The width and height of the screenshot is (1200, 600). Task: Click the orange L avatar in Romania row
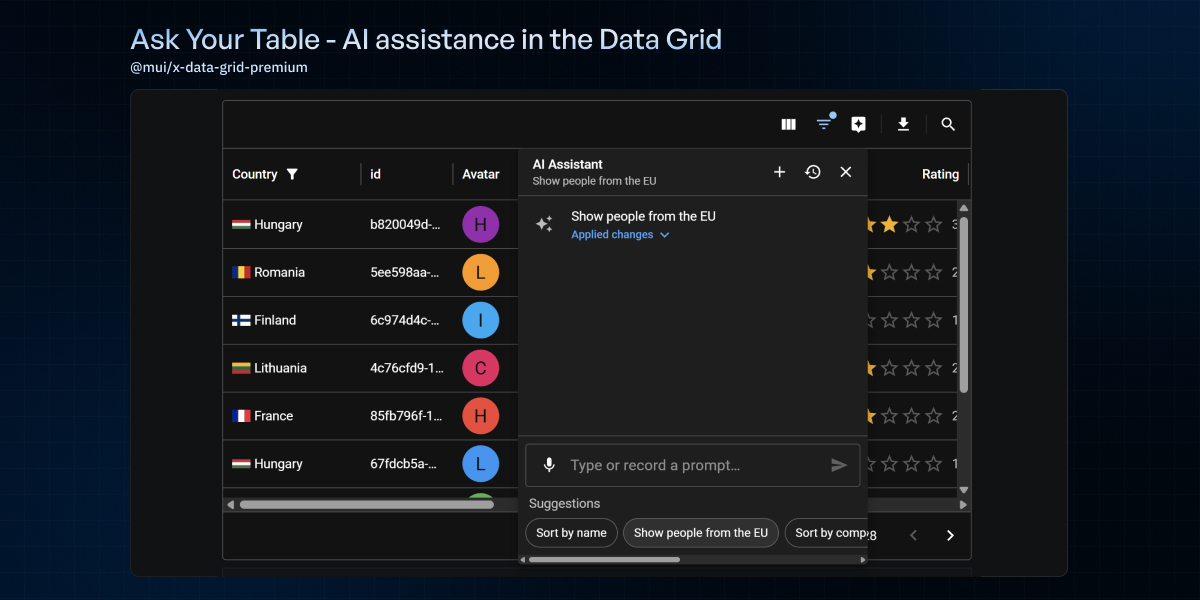(480, 272)
